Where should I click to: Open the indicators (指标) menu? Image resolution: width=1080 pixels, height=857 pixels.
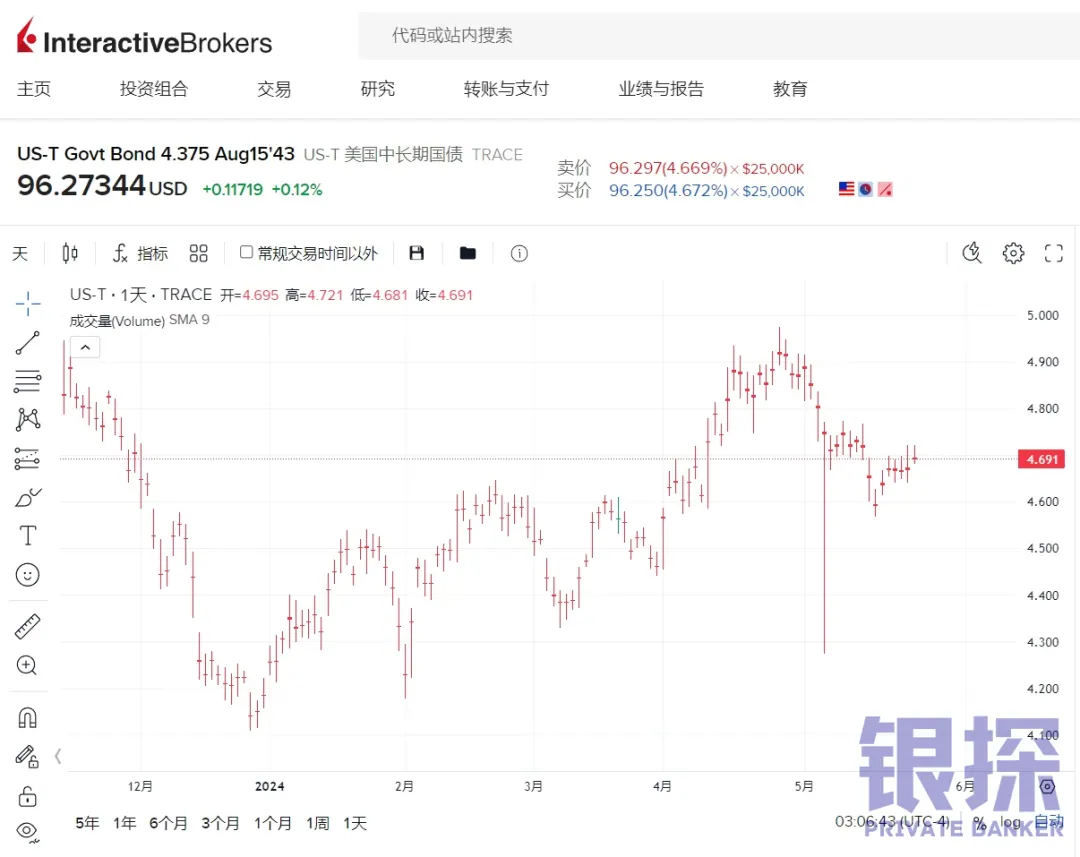(x=141, y=254)
